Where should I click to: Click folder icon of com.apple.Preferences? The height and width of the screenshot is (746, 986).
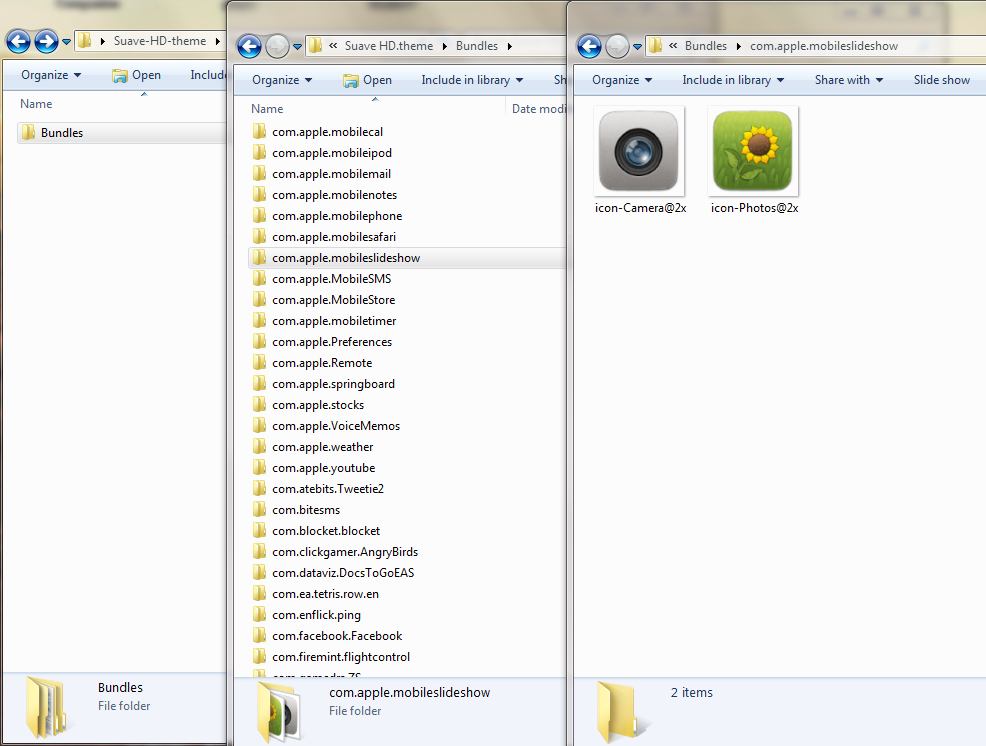259,342
